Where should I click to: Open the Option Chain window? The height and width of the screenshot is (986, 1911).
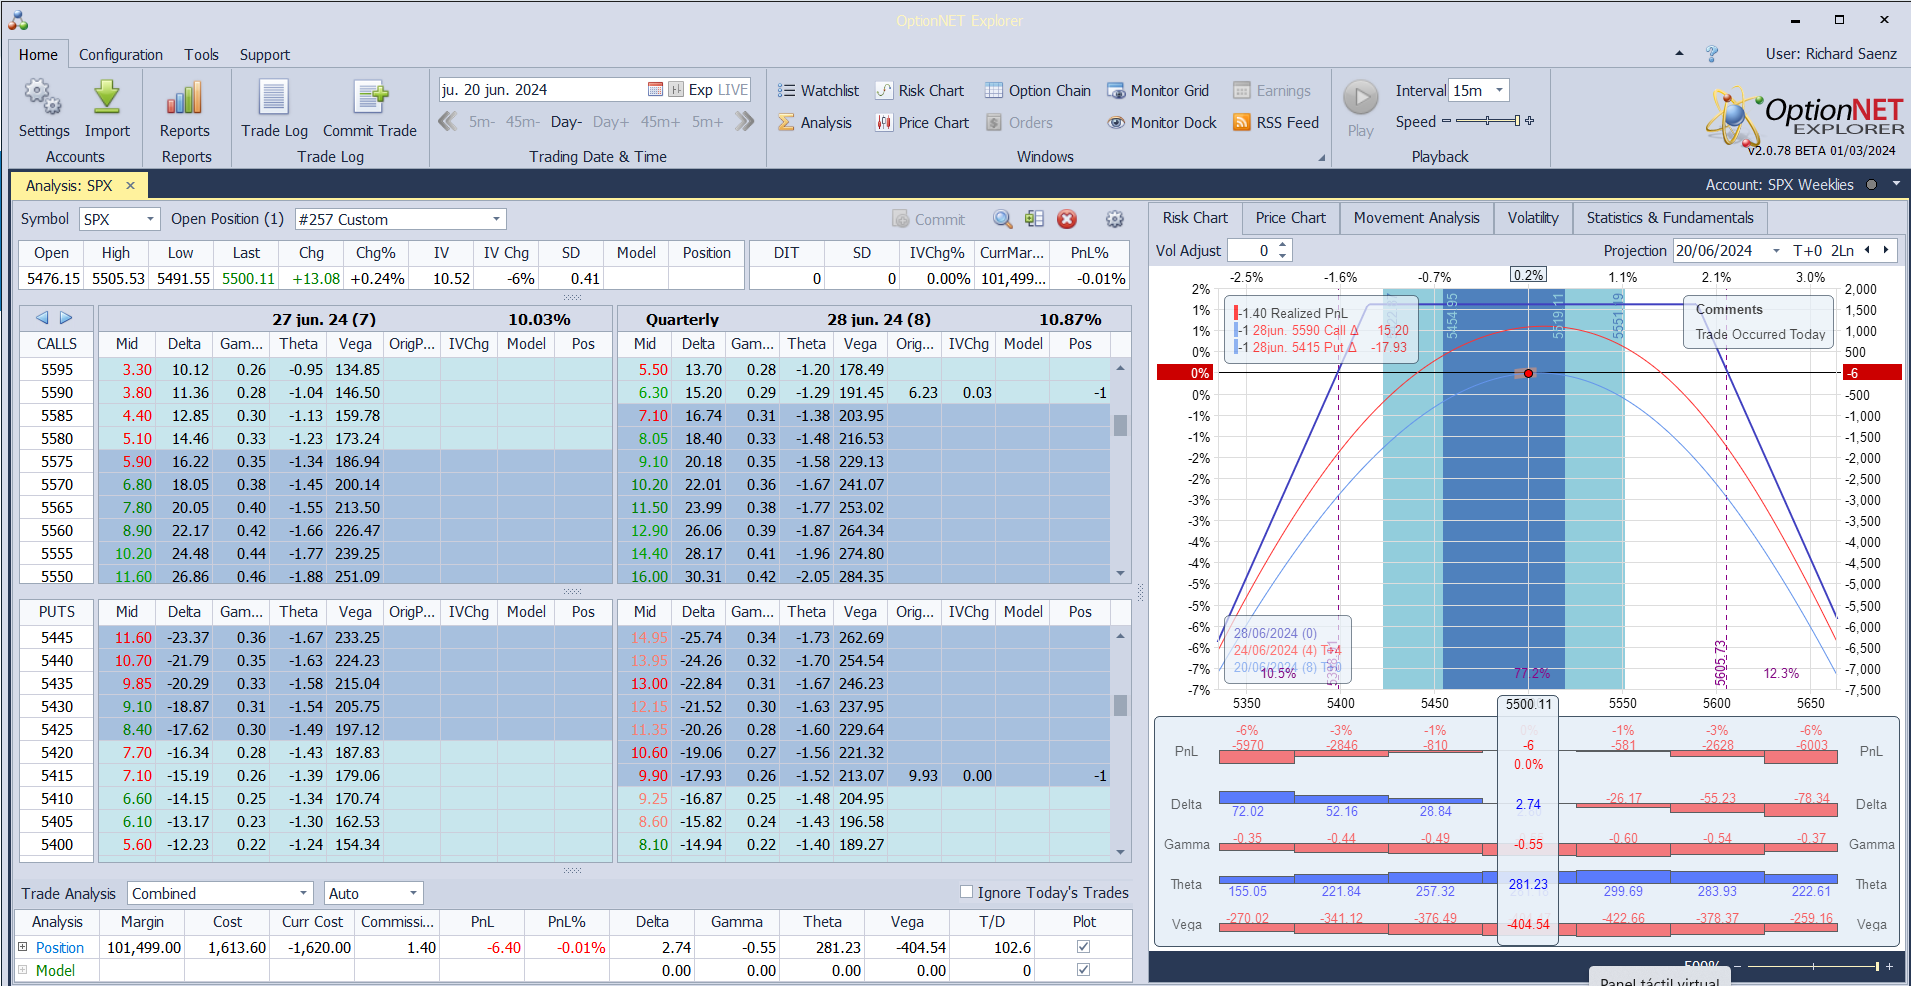[1038, 91]
